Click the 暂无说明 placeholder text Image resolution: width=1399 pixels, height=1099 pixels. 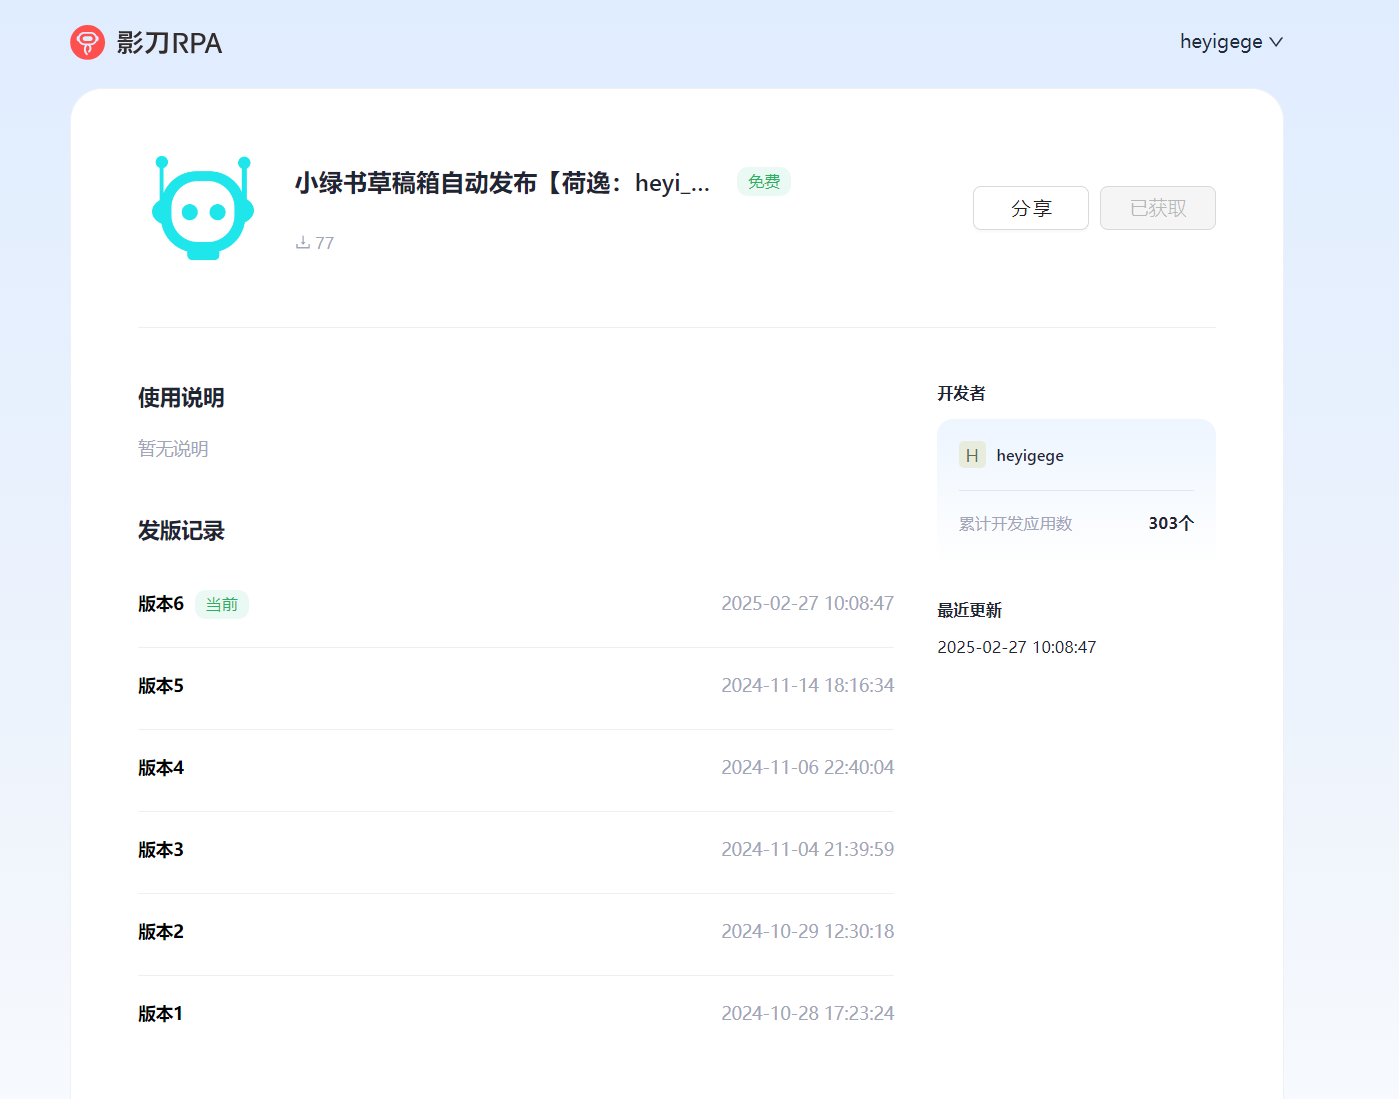[173, 449]
